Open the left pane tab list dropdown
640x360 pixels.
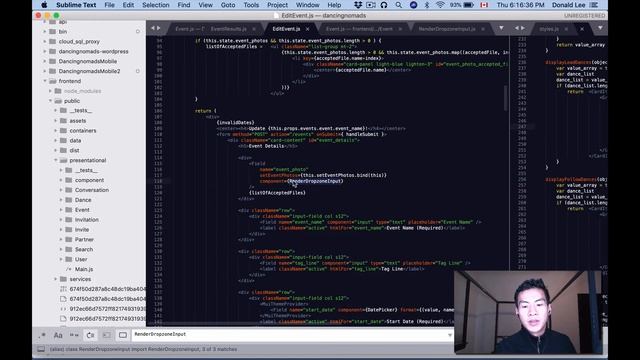click(x=501, y=28)
